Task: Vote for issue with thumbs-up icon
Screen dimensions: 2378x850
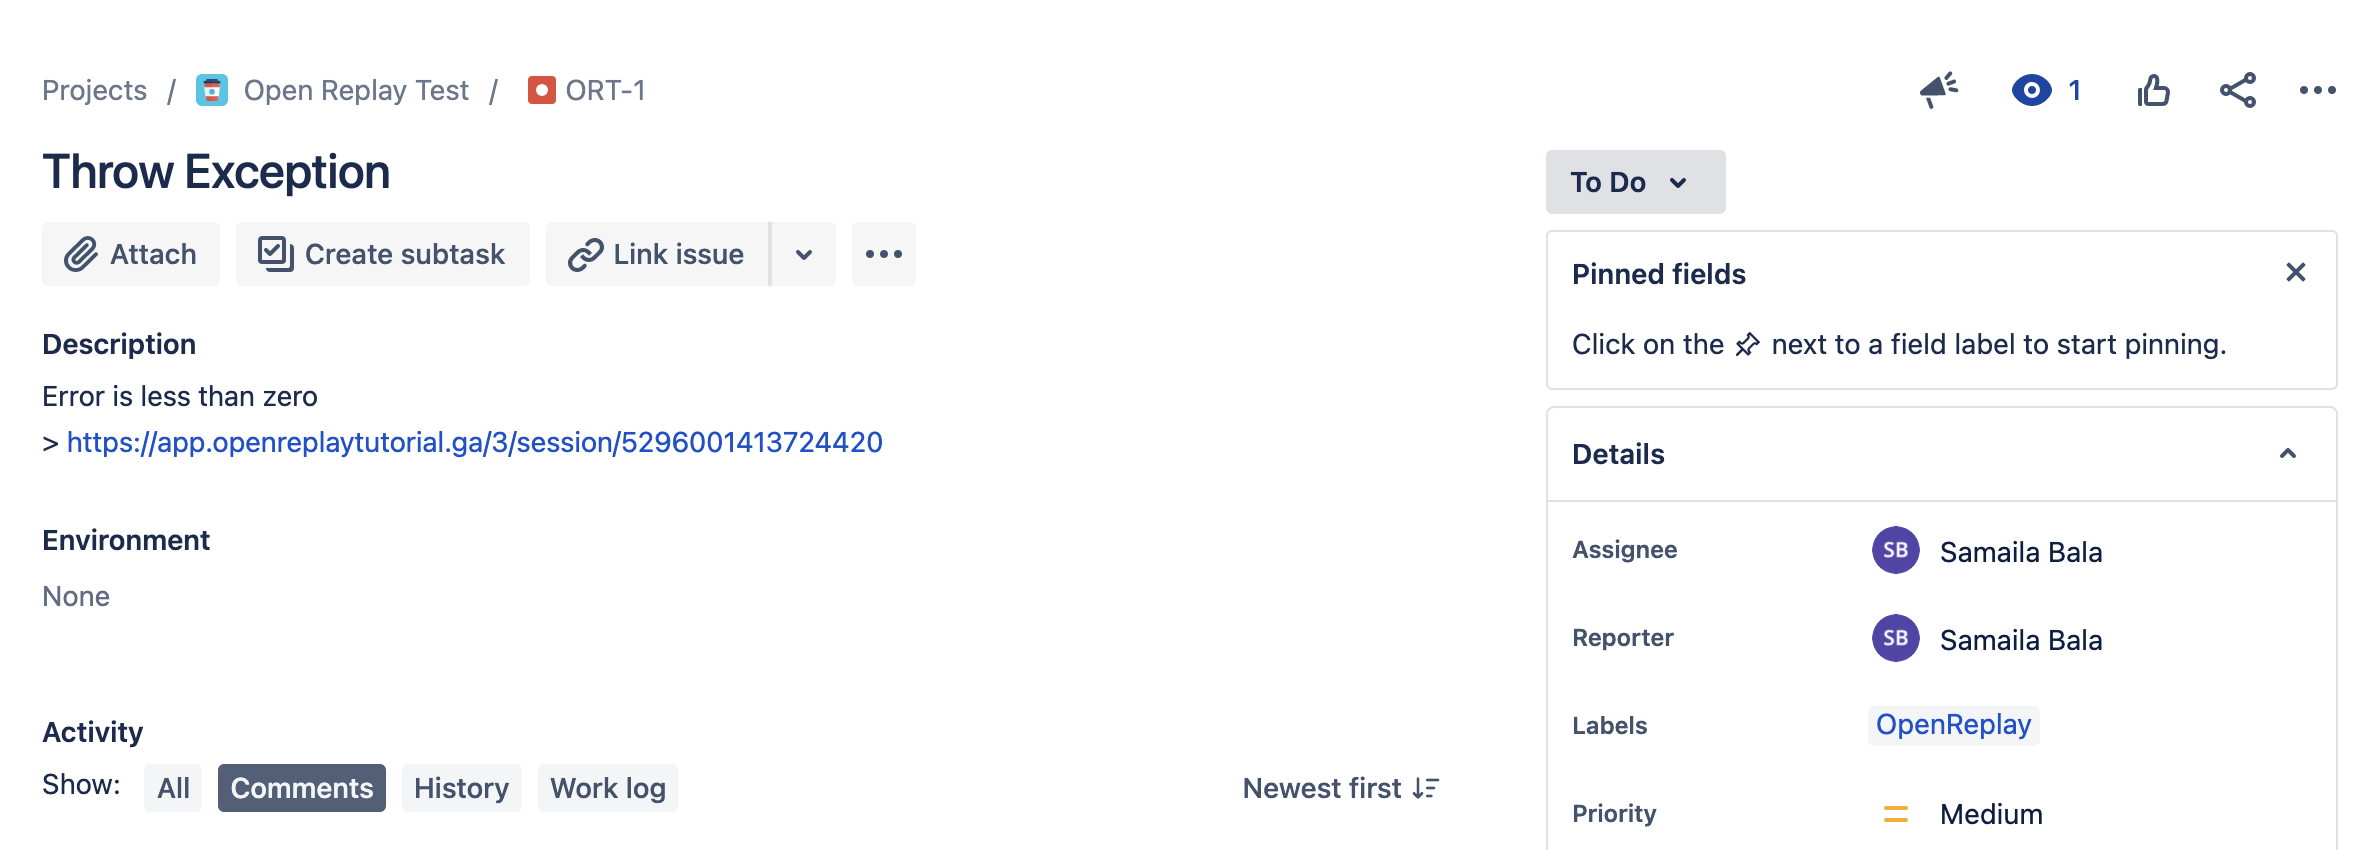Action: (x=2153, y=91)
